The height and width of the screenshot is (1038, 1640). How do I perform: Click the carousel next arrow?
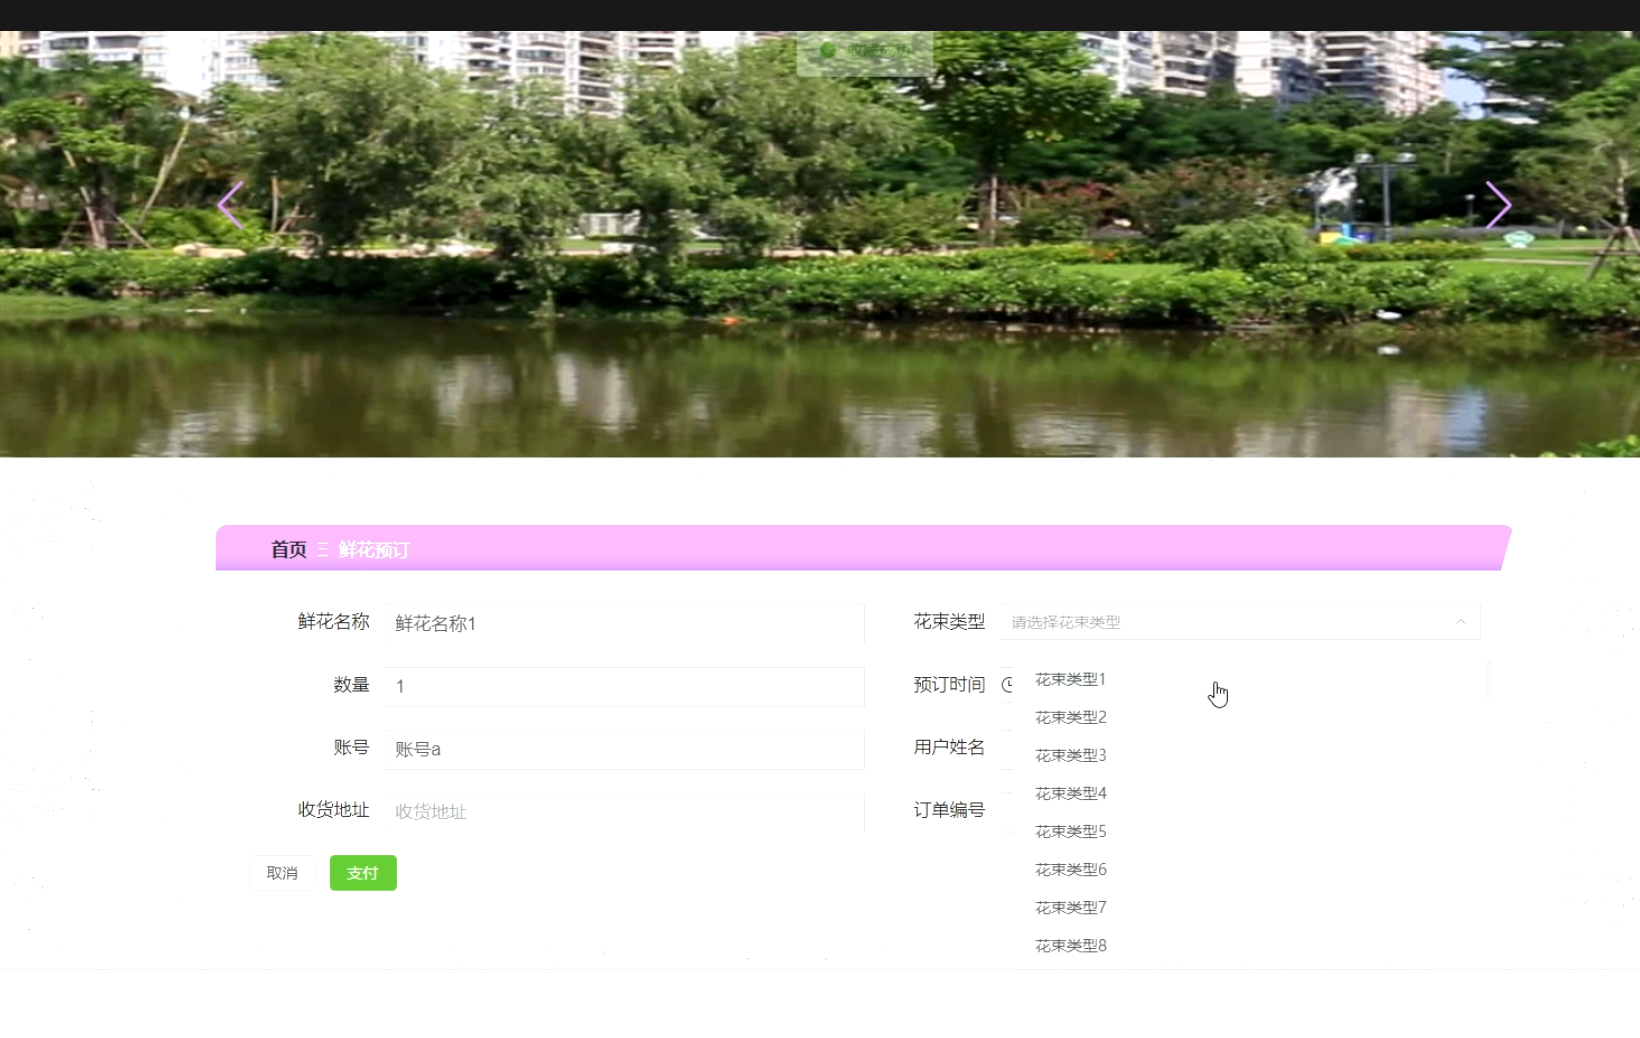coord(1497,206)
